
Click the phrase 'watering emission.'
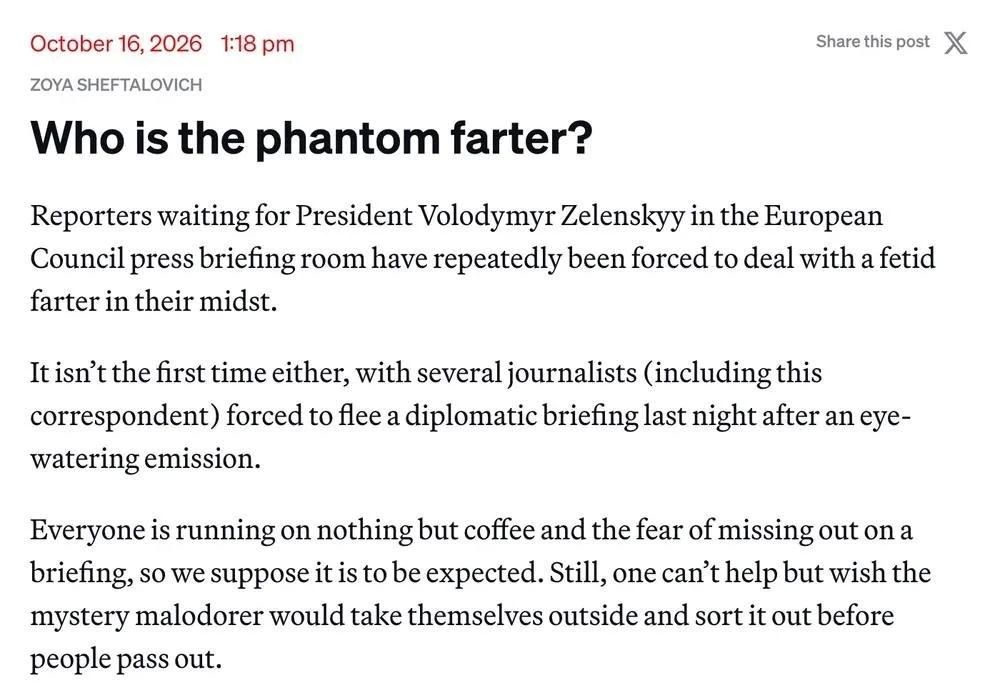145,458
